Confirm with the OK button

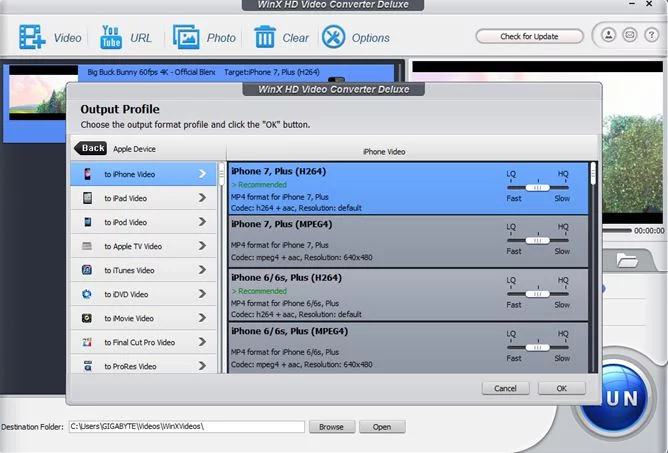tap(561, 388)
